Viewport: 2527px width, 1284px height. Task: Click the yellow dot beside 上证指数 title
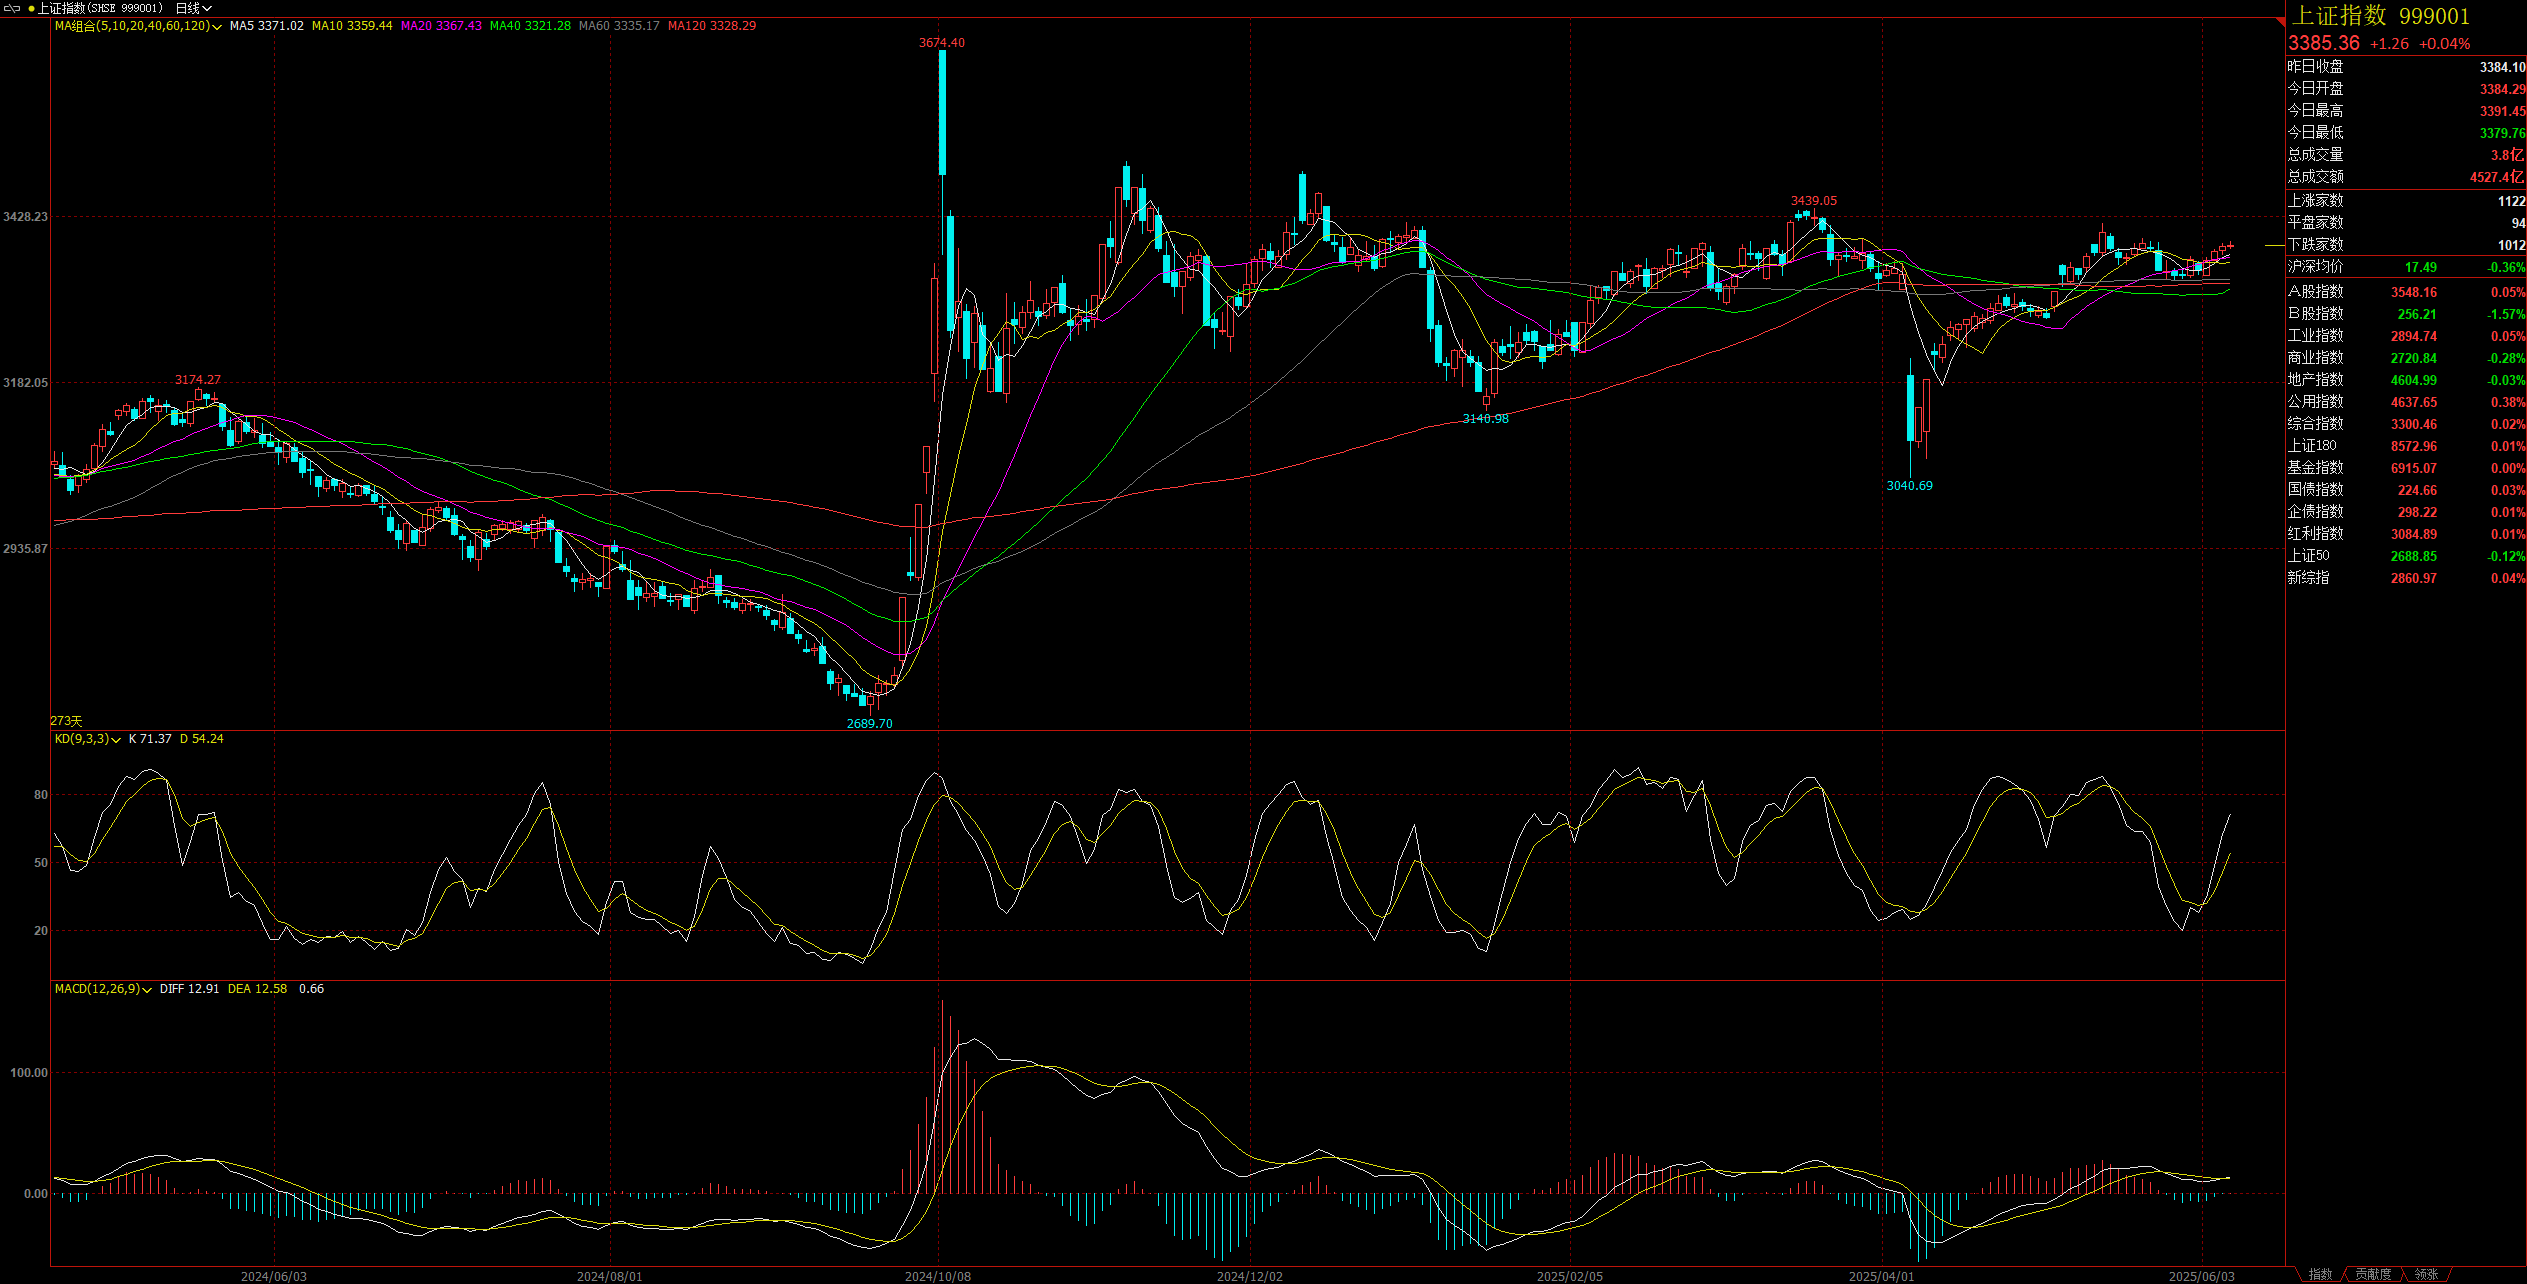click(31, 8)
